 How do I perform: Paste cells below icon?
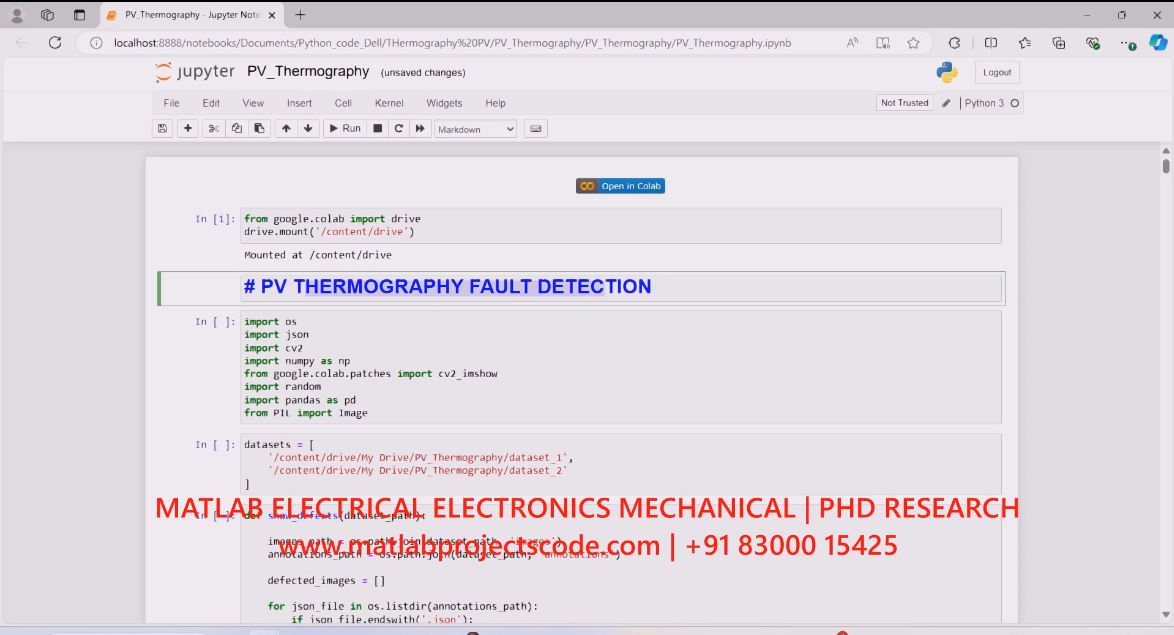click(x=259, y=129)
